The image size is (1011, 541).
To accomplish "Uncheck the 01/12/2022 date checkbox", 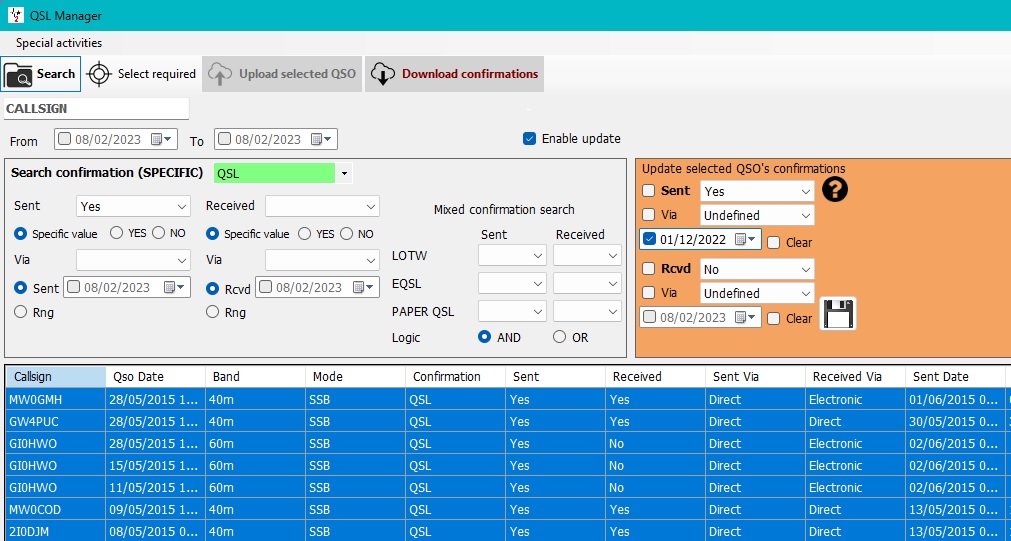I will 649,239.
